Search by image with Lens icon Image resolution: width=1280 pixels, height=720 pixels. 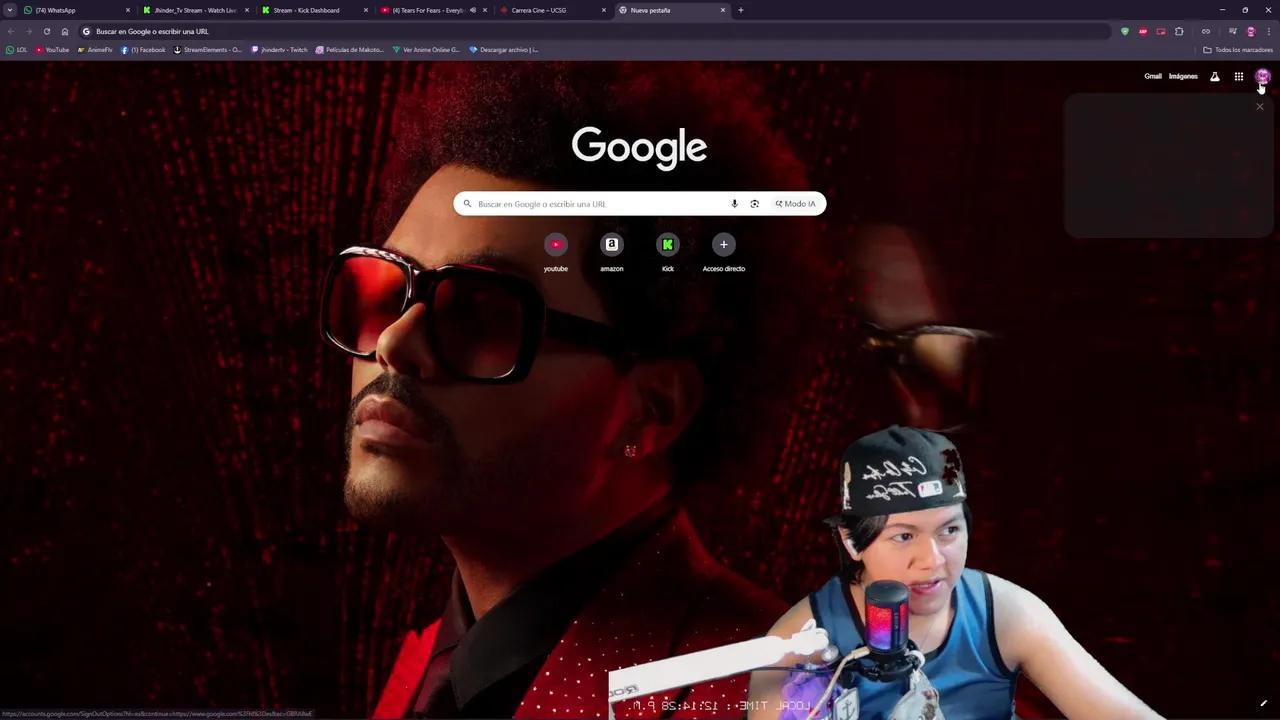(x=754, y=204)
